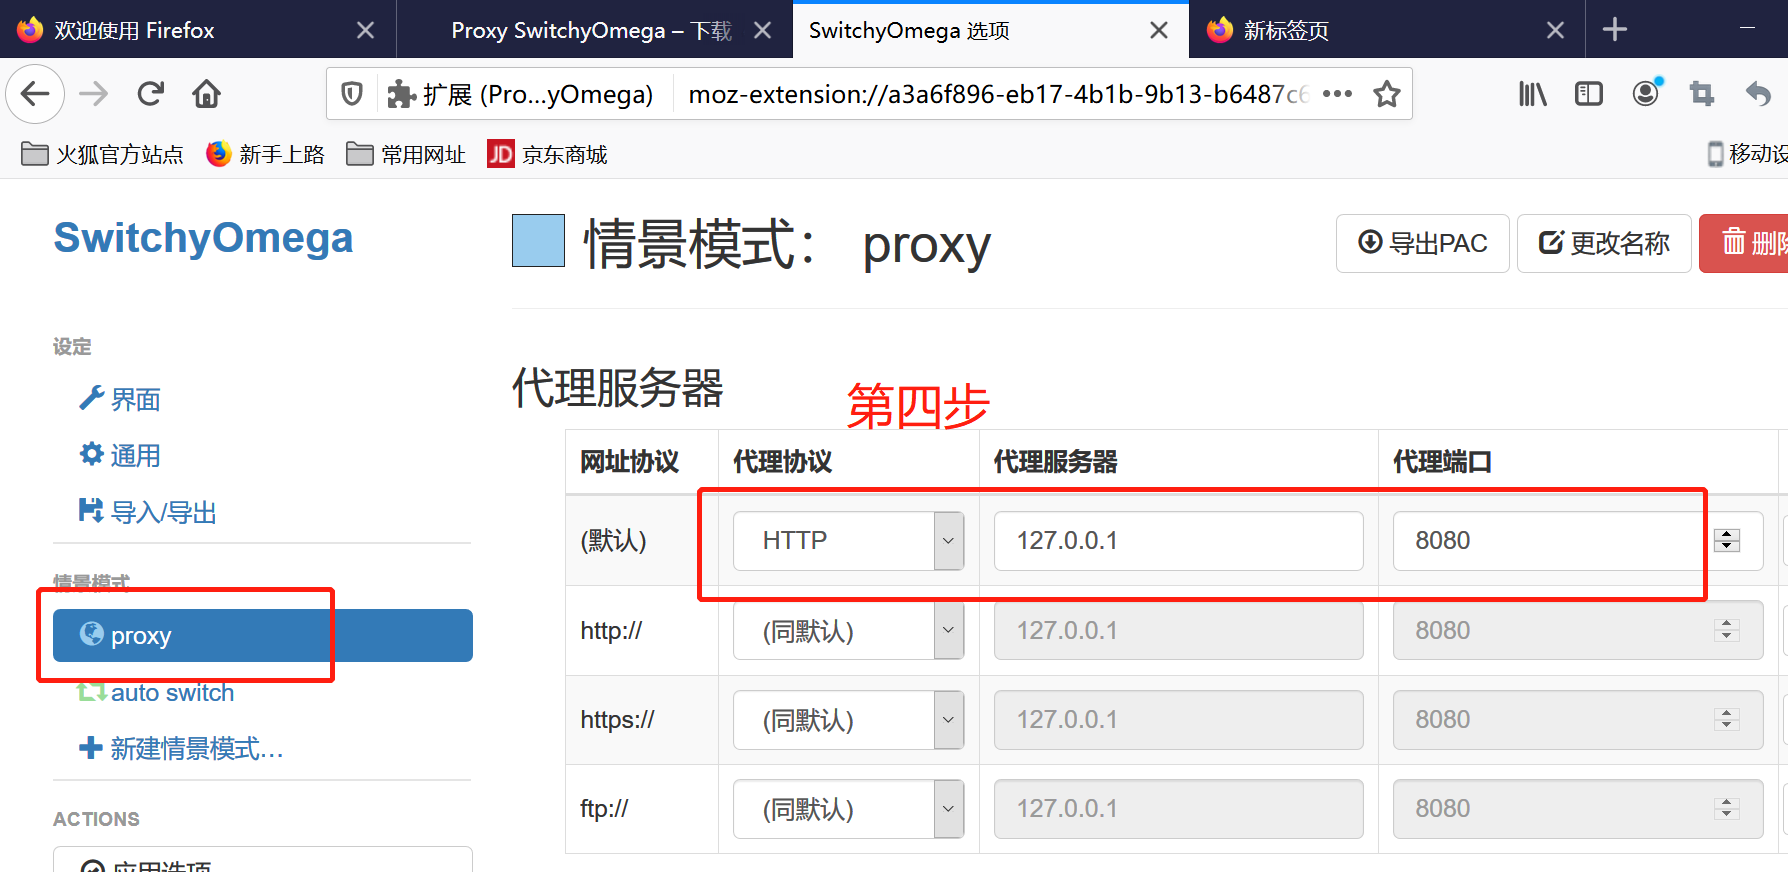
Task: Close the 新标签页 tab
Action: click(1555, 30)
